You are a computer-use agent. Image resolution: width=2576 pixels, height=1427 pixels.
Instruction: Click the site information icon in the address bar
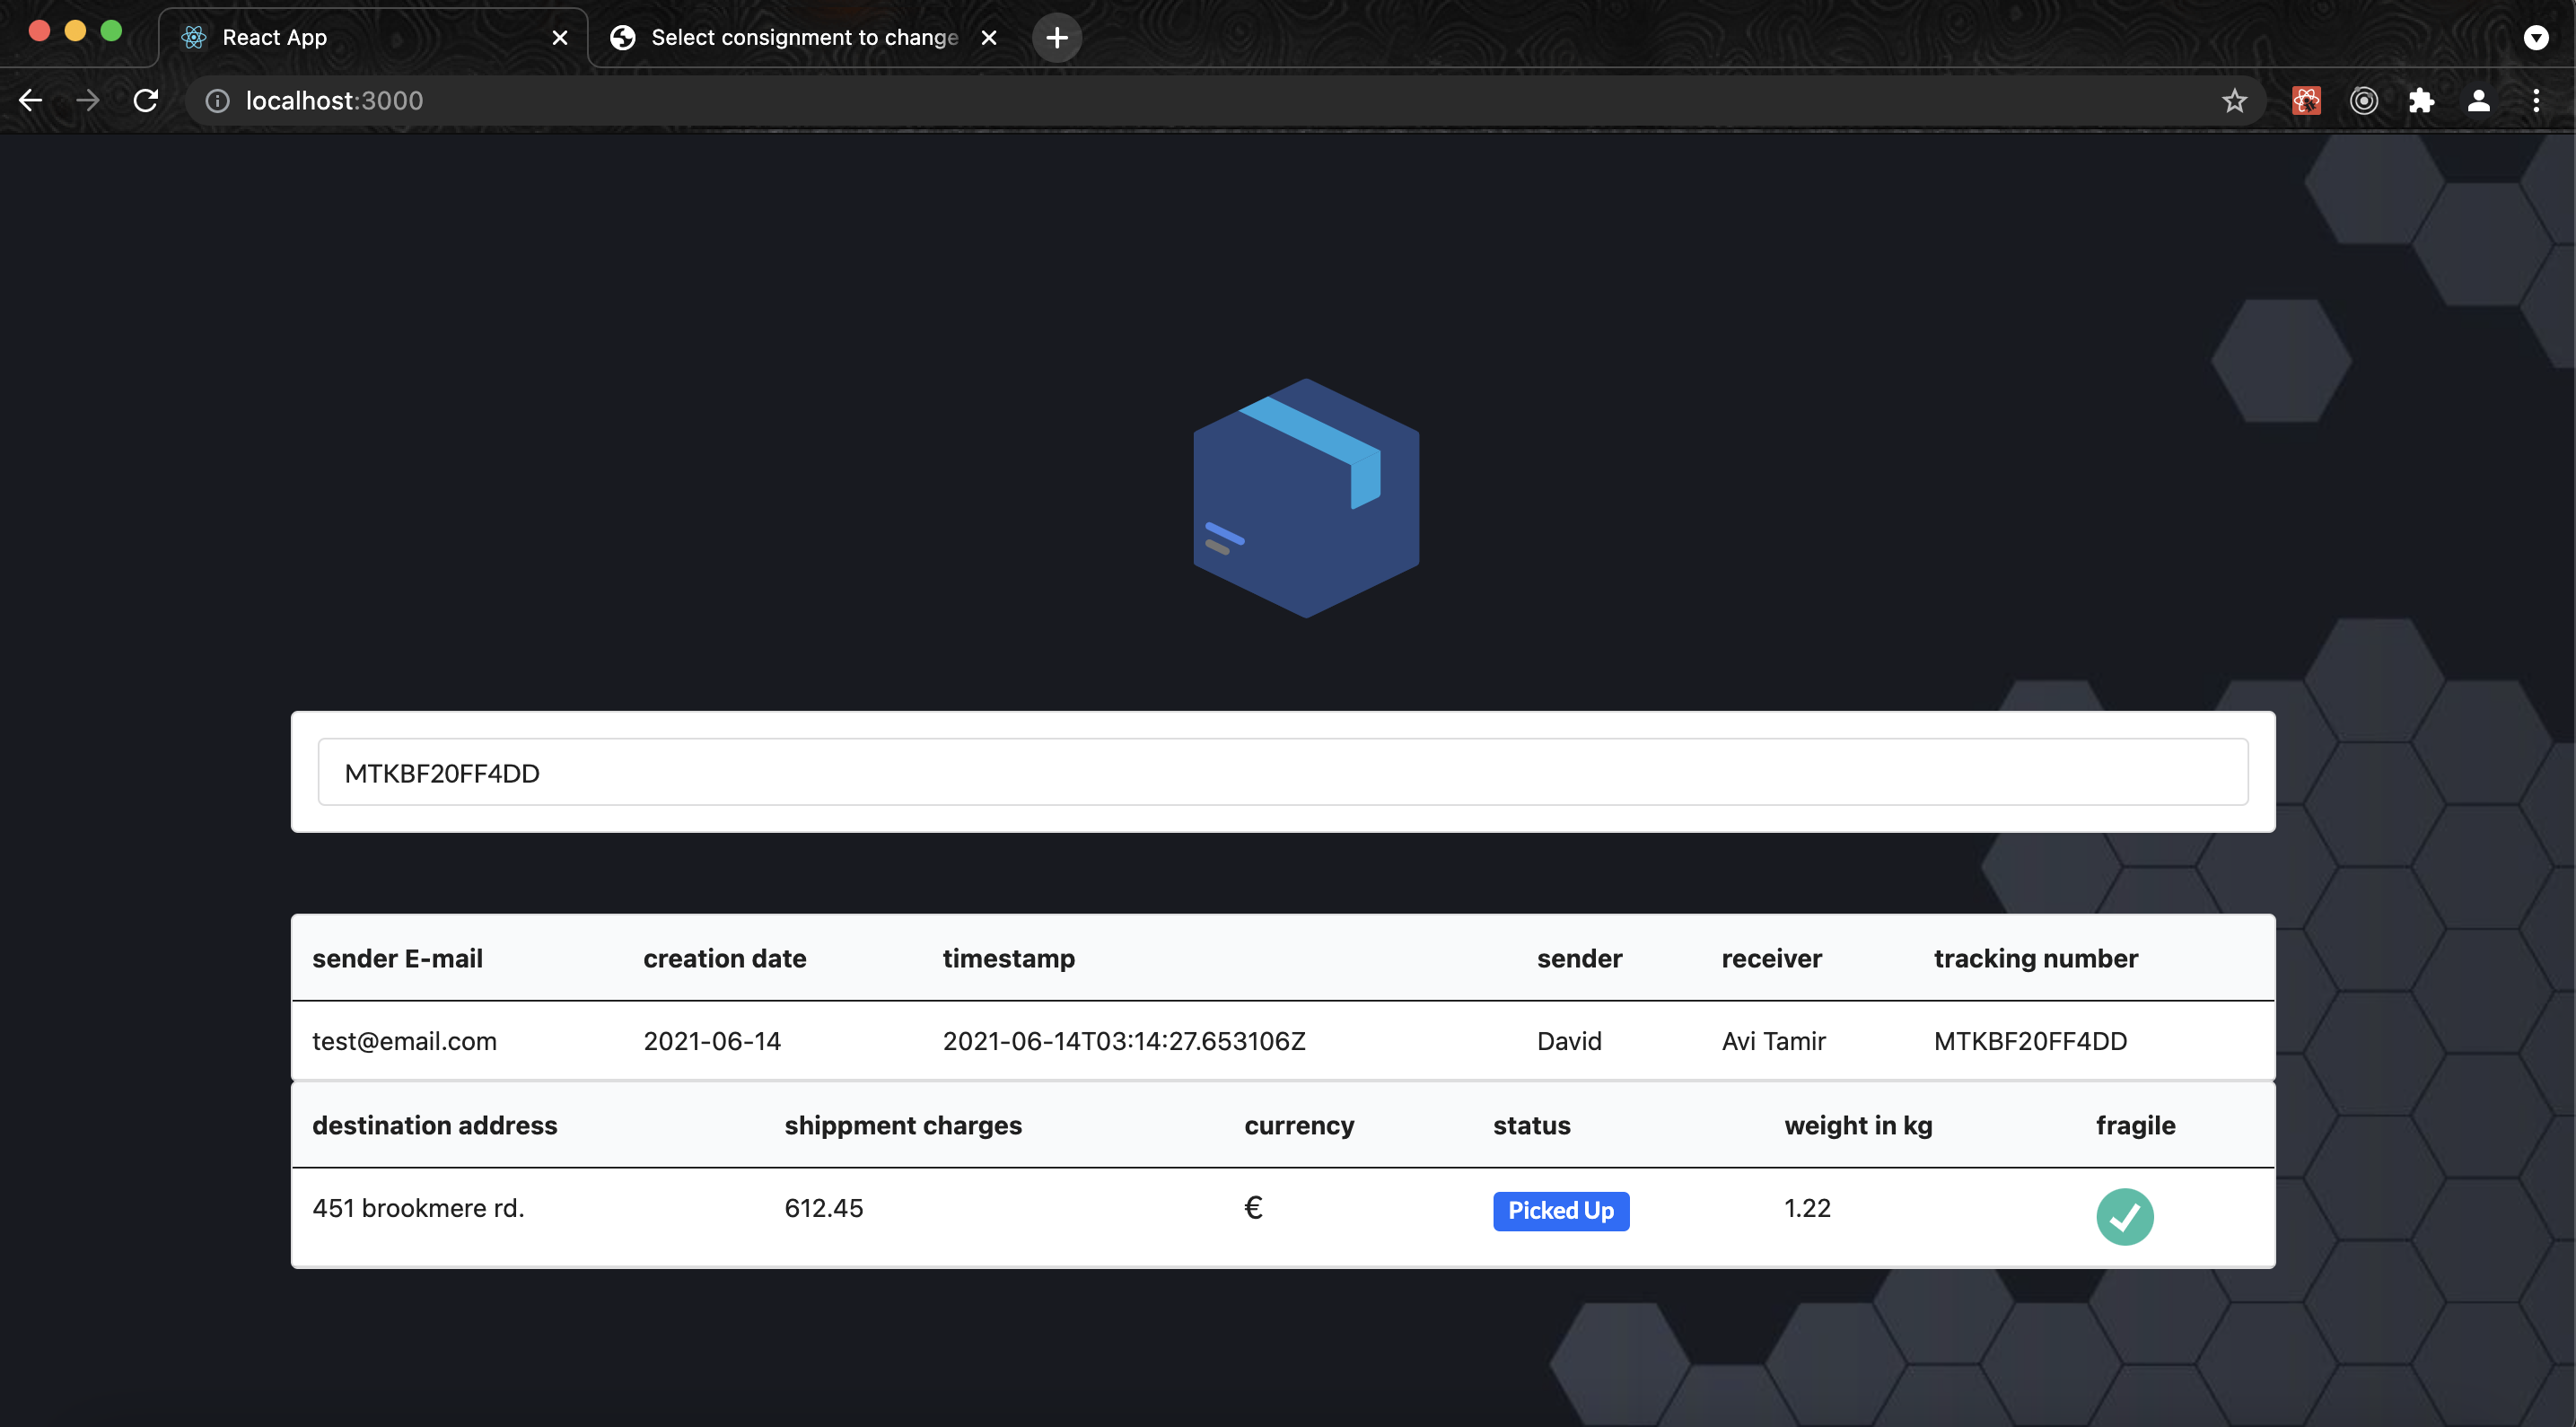coord(217,100)
